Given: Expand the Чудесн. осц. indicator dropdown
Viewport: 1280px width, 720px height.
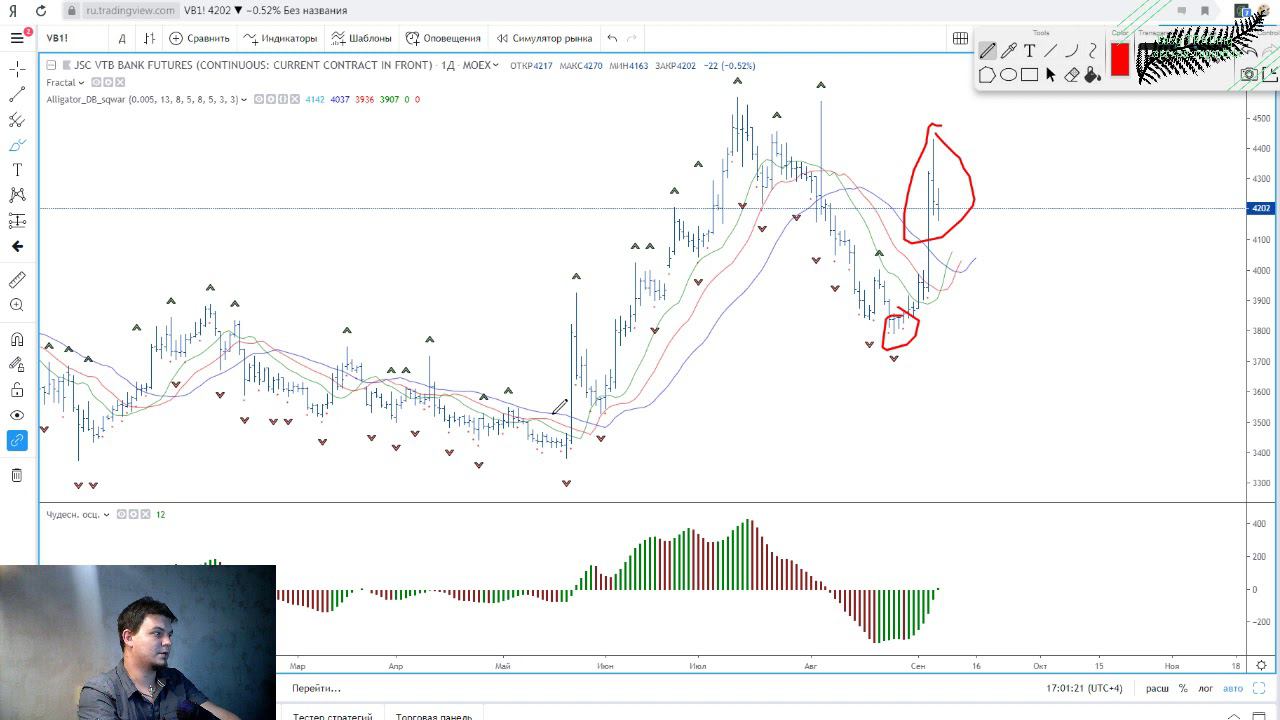Looking at the screenshot, I should [x=107, y=514].
